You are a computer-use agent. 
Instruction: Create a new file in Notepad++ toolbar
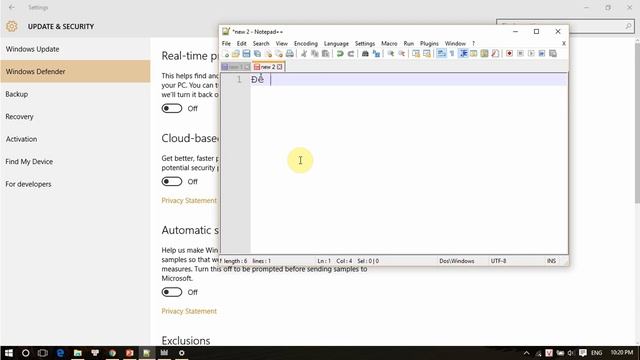tap(225, 53)
